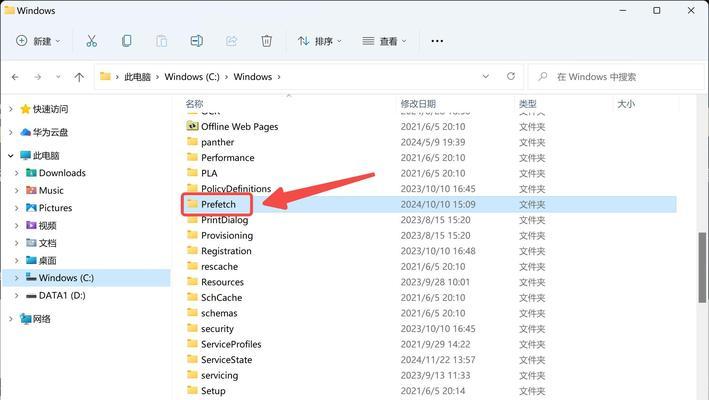709x400 pixels.
Task: Click the Delete trash can icon
Action: pos(266,41)
